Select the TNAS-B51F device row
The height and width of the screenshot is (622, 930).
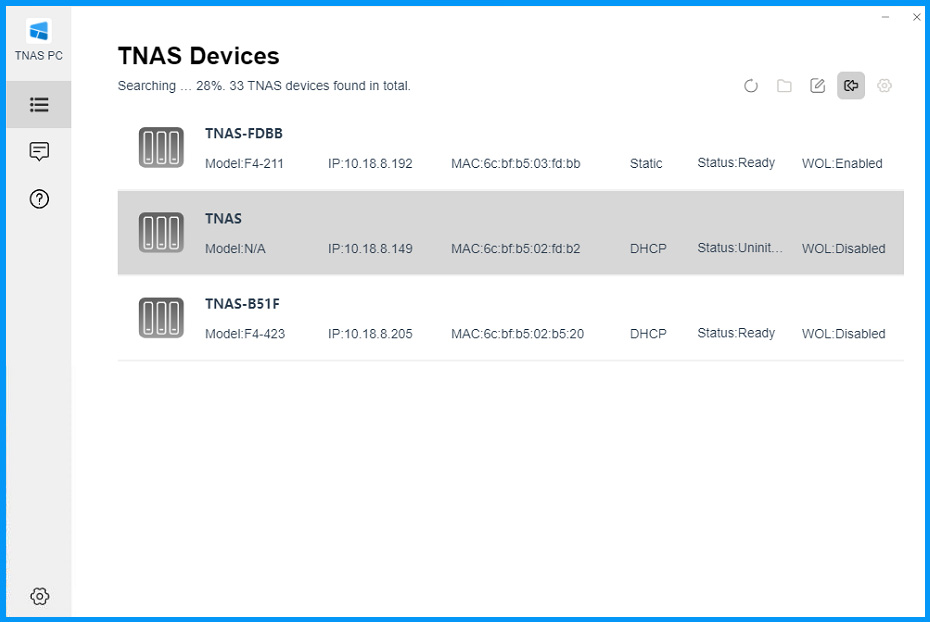point(511,318)
